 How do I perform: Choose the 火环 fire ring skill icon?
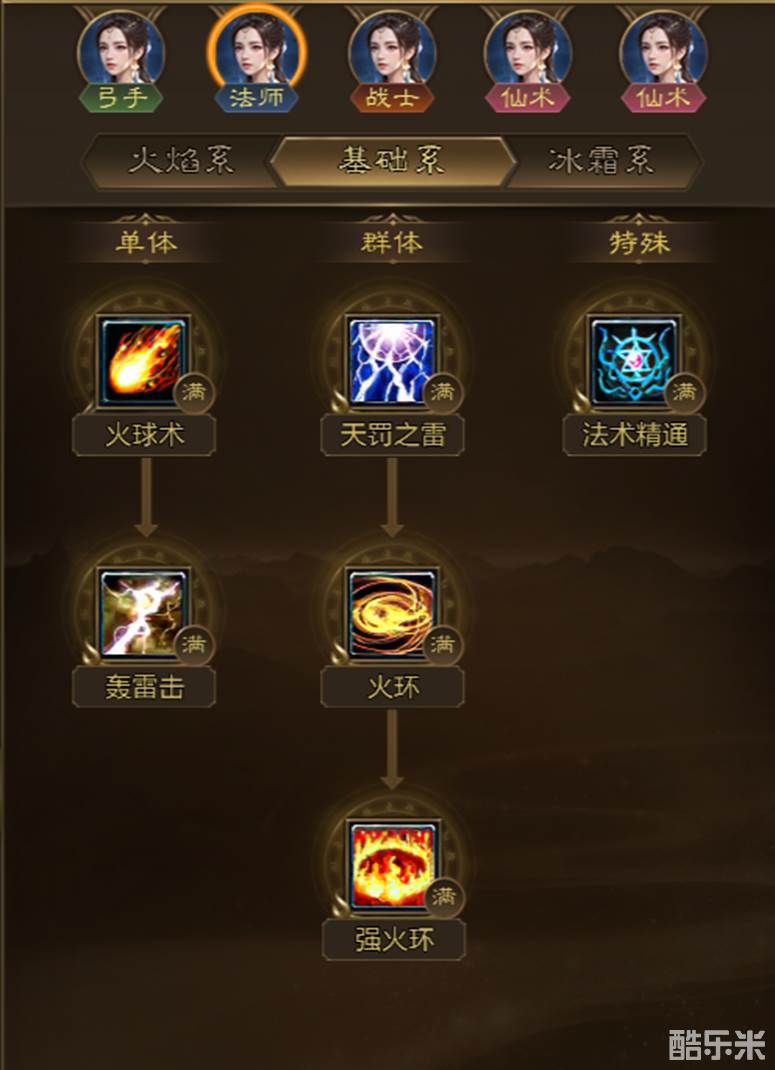pyautogui.click(x=392, y=613)
